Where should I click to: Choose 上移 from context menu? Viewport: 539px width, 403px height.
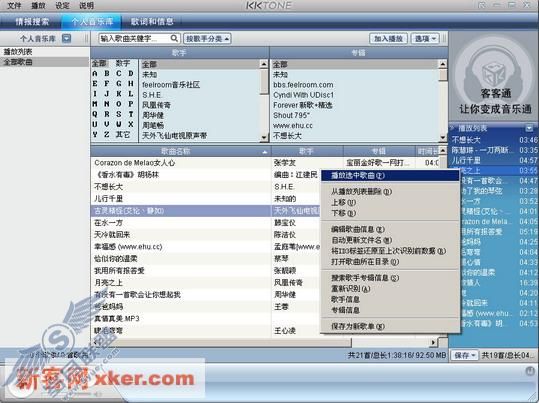tap(390, 202)
